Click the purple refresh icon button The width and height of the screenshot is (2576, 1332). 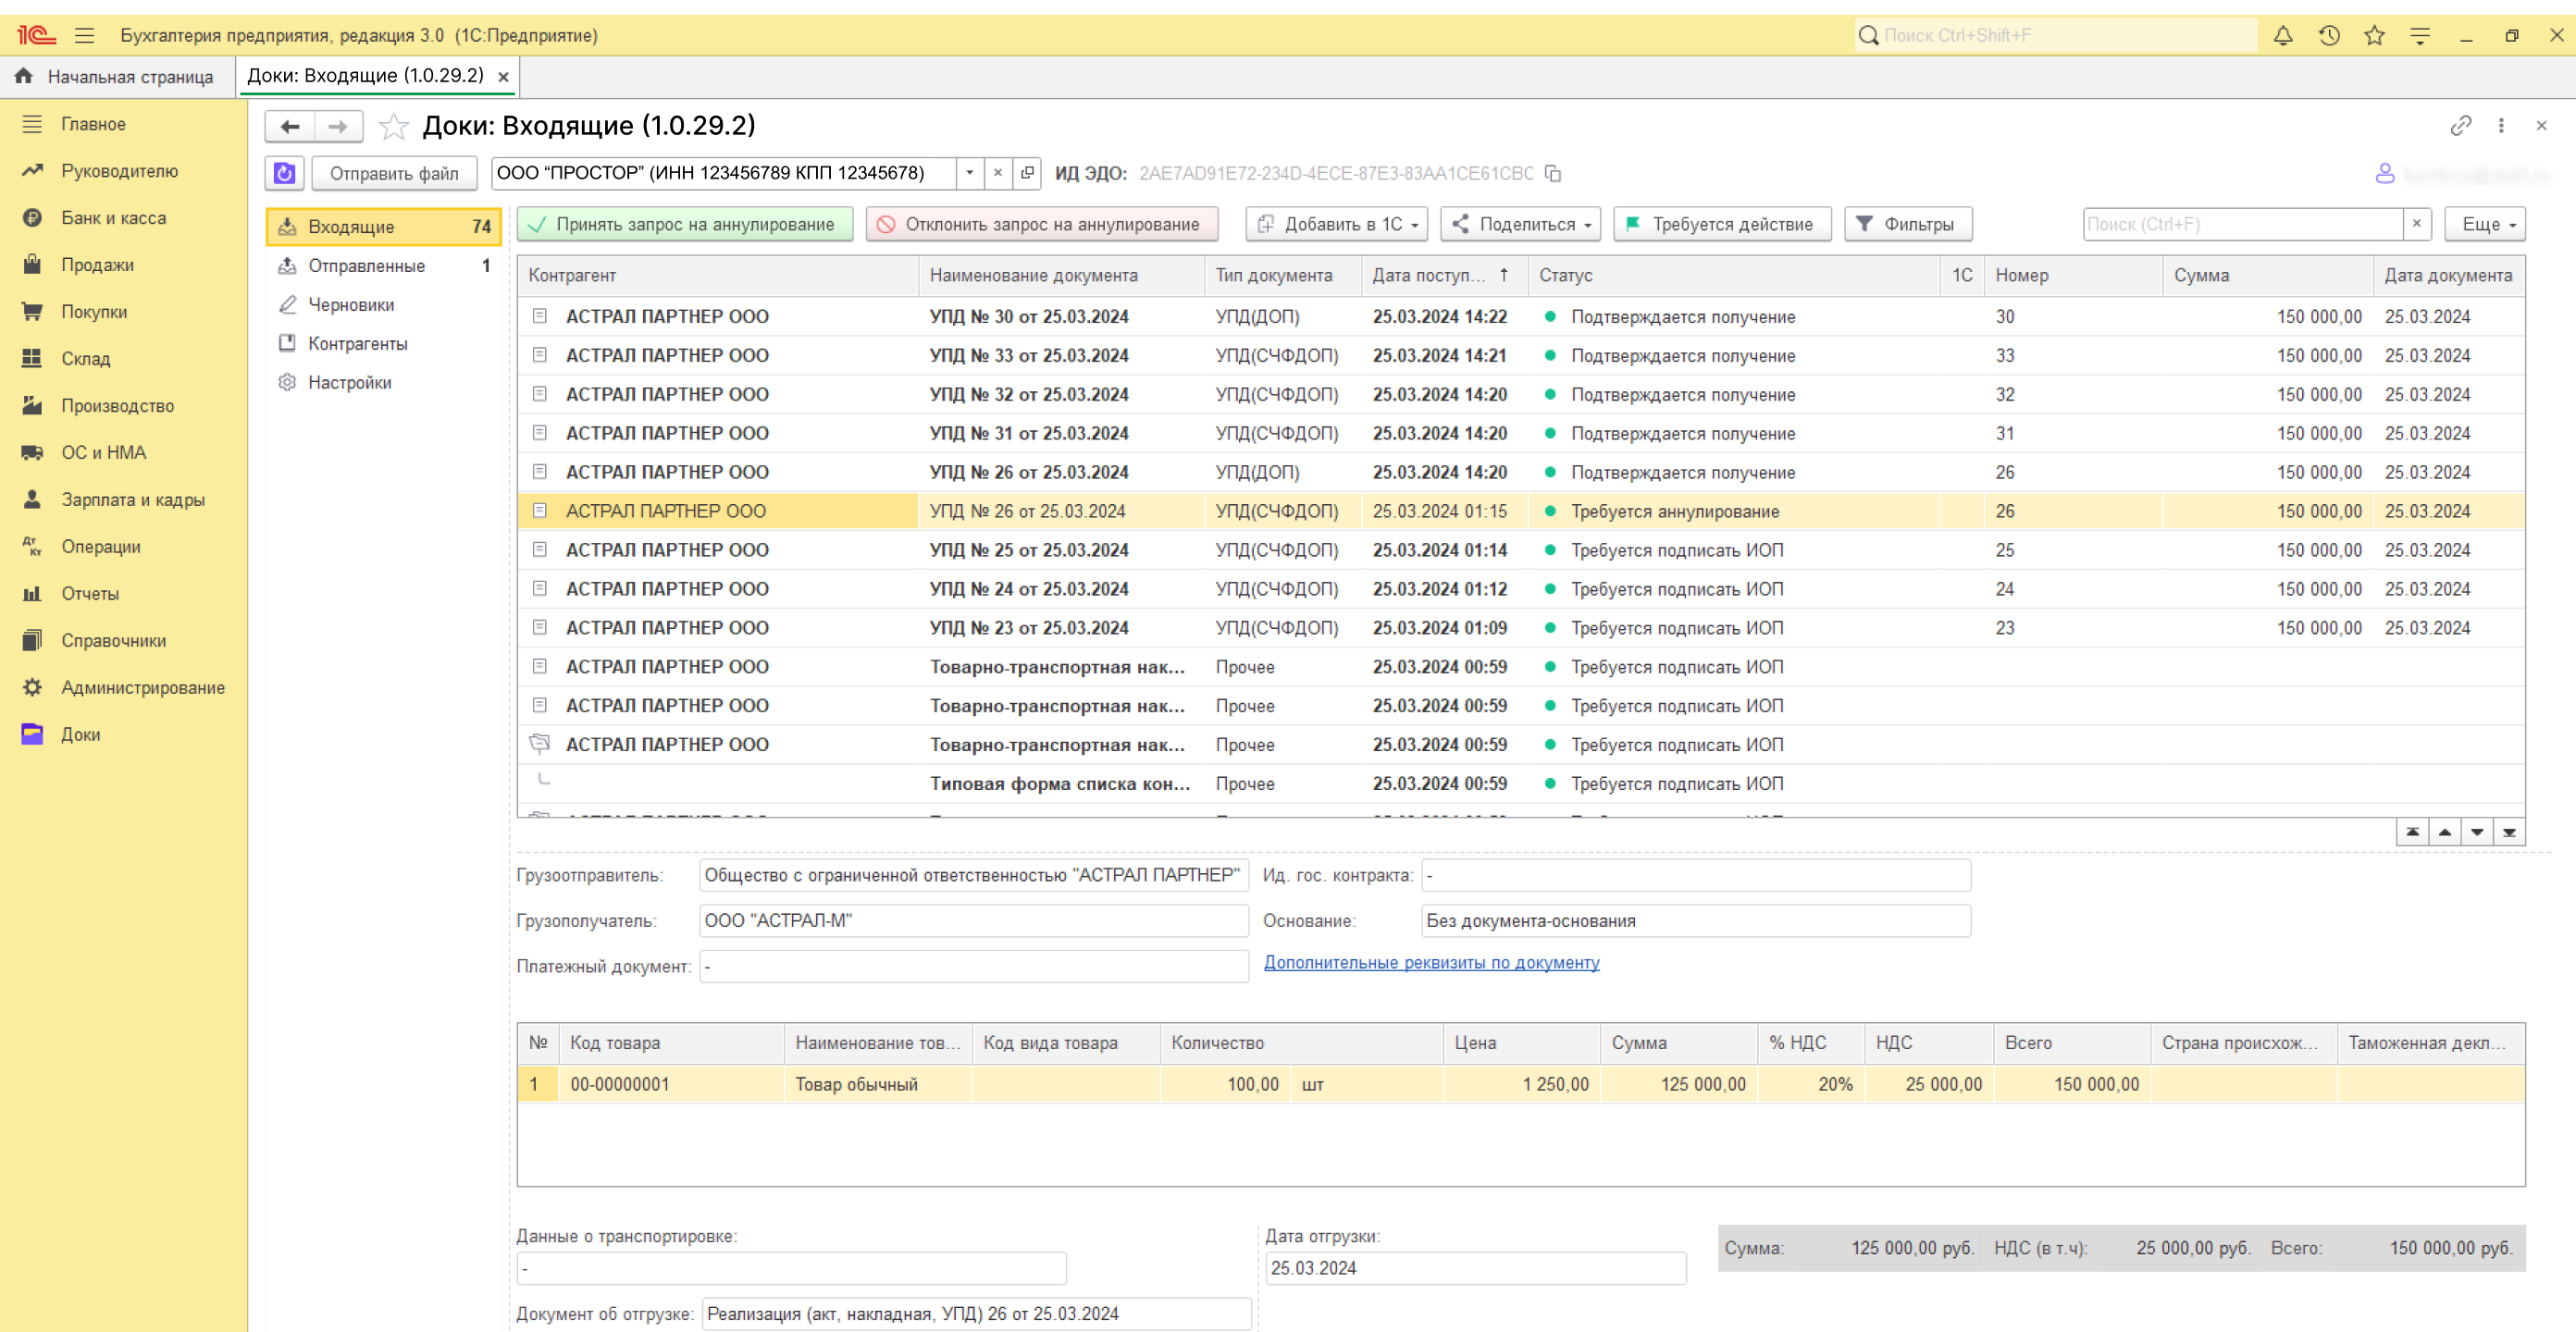tap(284, 173)
